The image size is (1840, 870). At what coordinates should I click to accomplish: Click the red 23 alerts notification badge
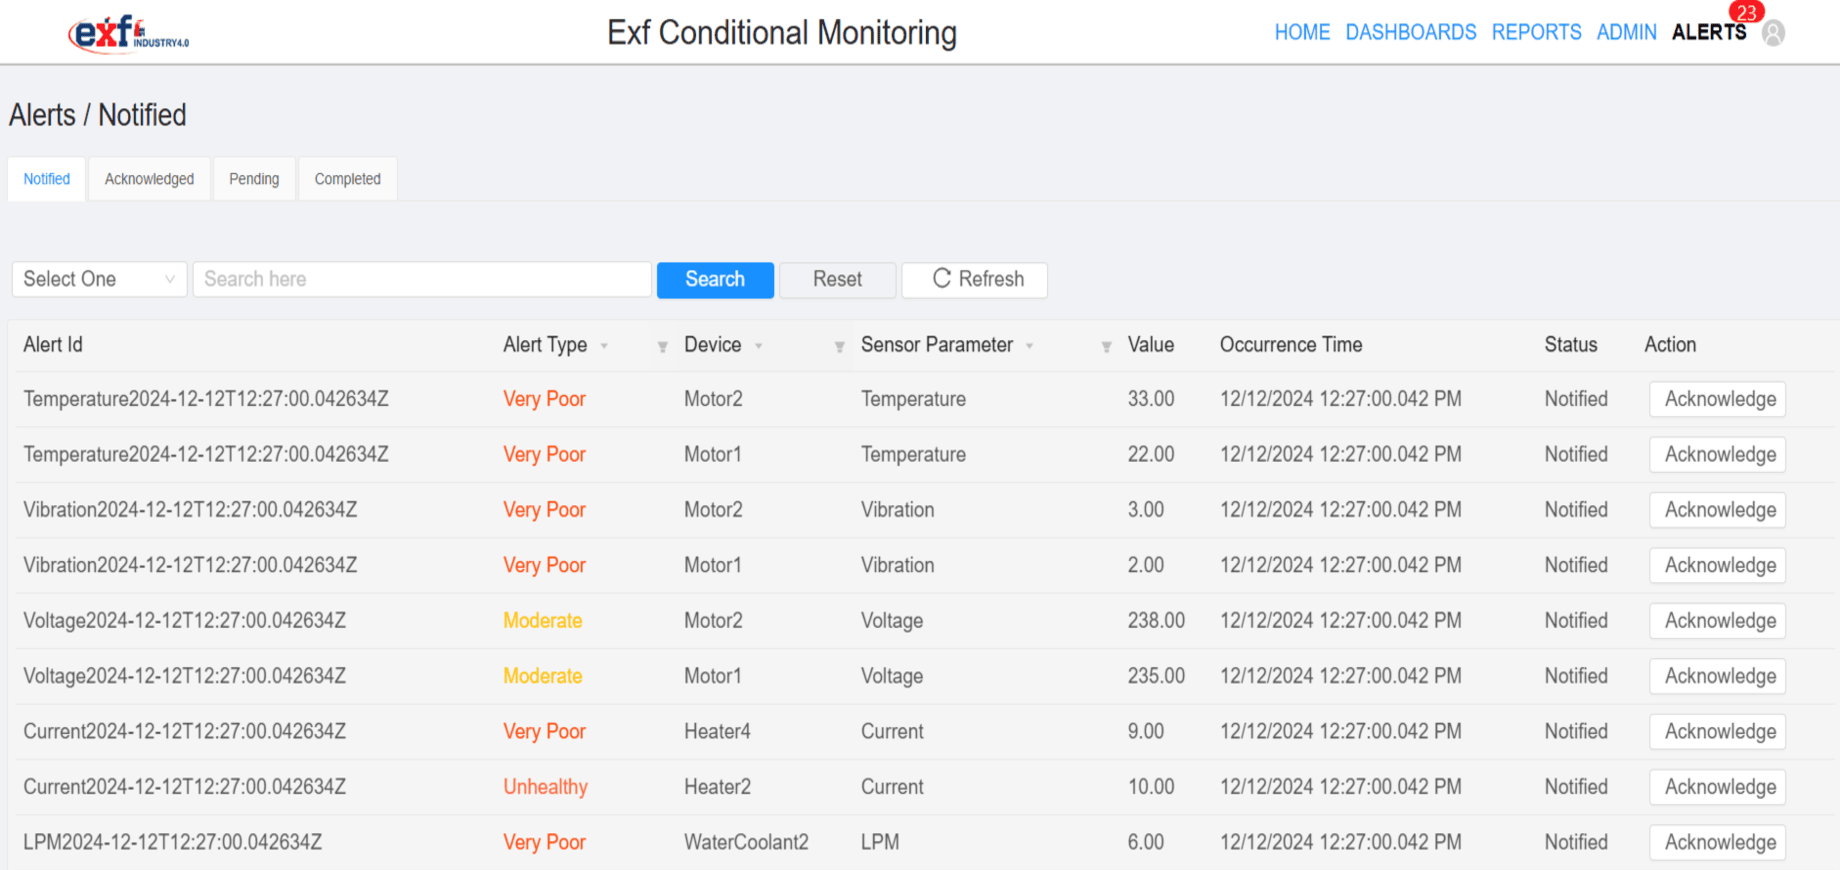click(1746, 12)
